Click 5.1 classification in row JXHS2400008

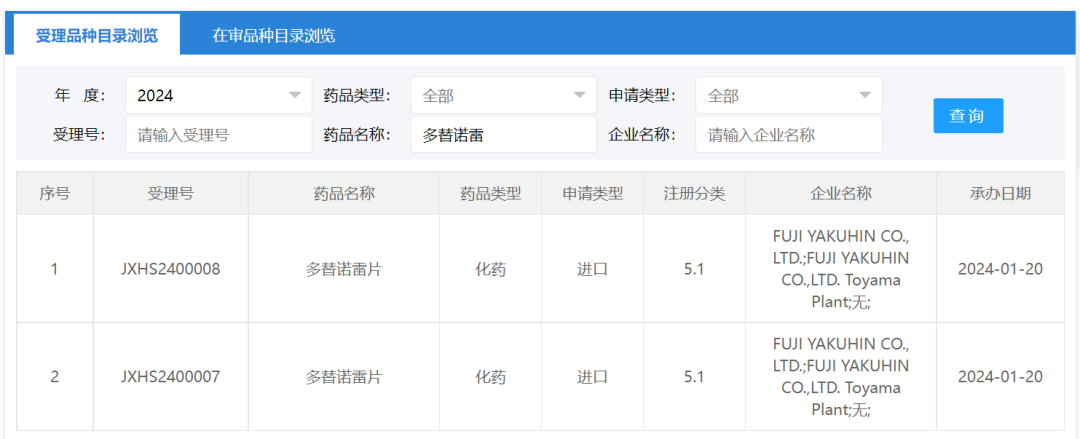[x=694, y=269]
